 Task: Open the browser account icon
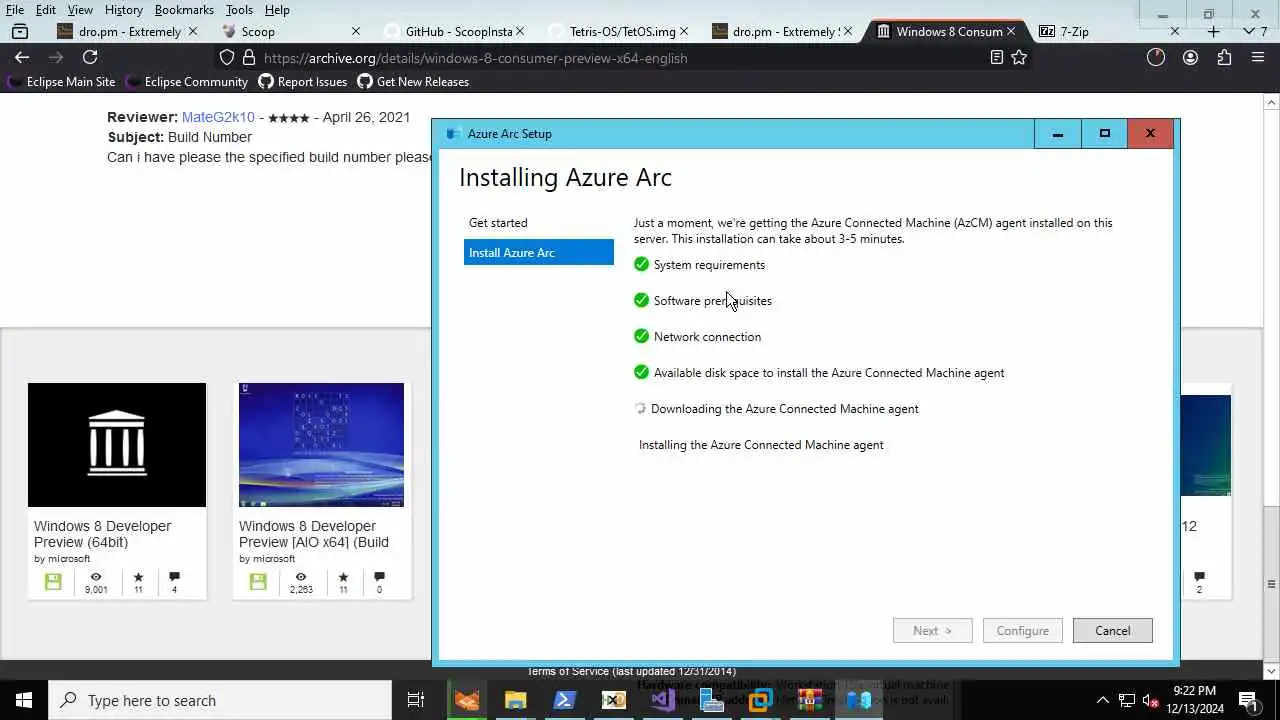pos(1190,58)
